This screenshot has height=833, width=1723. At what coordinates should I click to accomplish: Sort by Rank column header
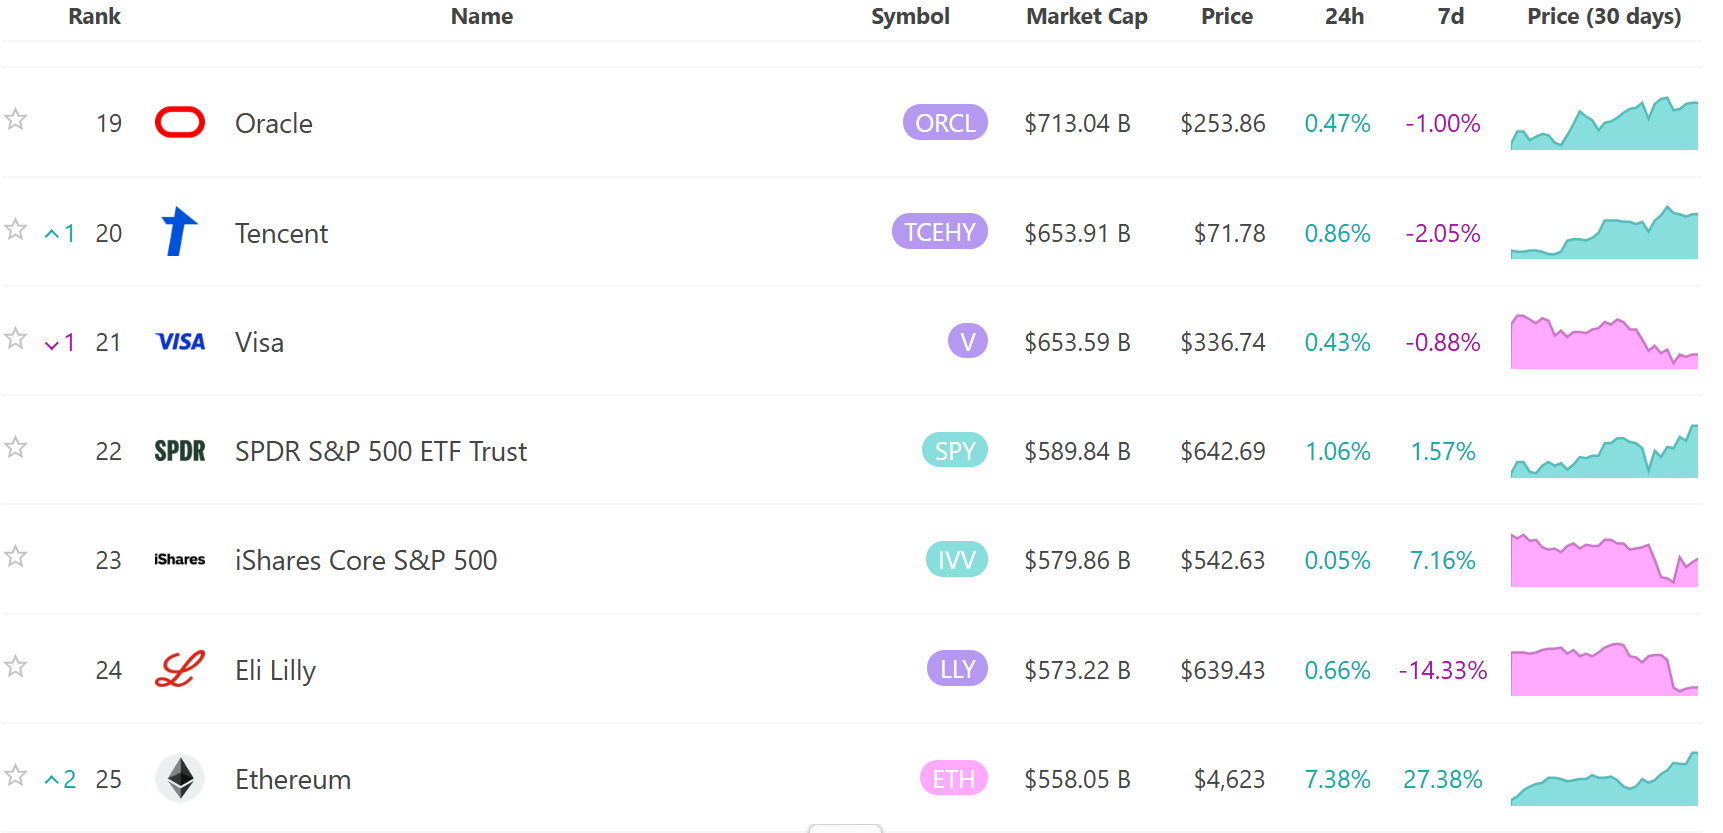pos(94,16)
